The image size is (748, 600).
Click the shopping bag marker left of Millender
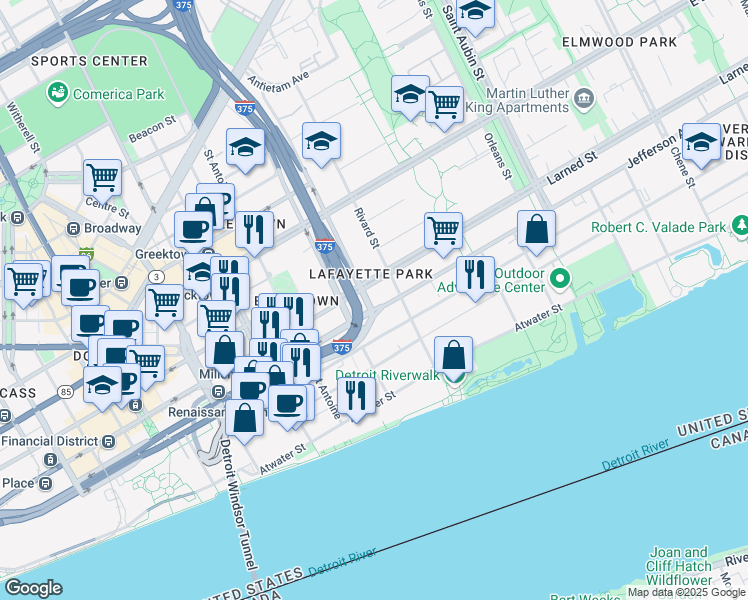tap(225, 351)
